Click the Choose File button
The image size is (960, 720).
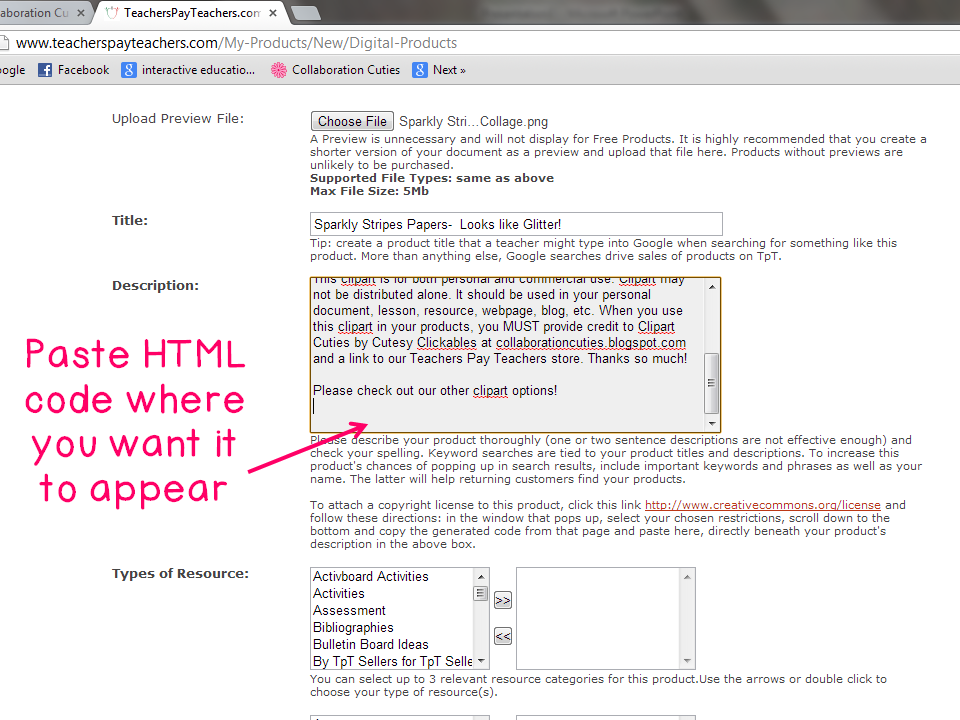point(352,120)
